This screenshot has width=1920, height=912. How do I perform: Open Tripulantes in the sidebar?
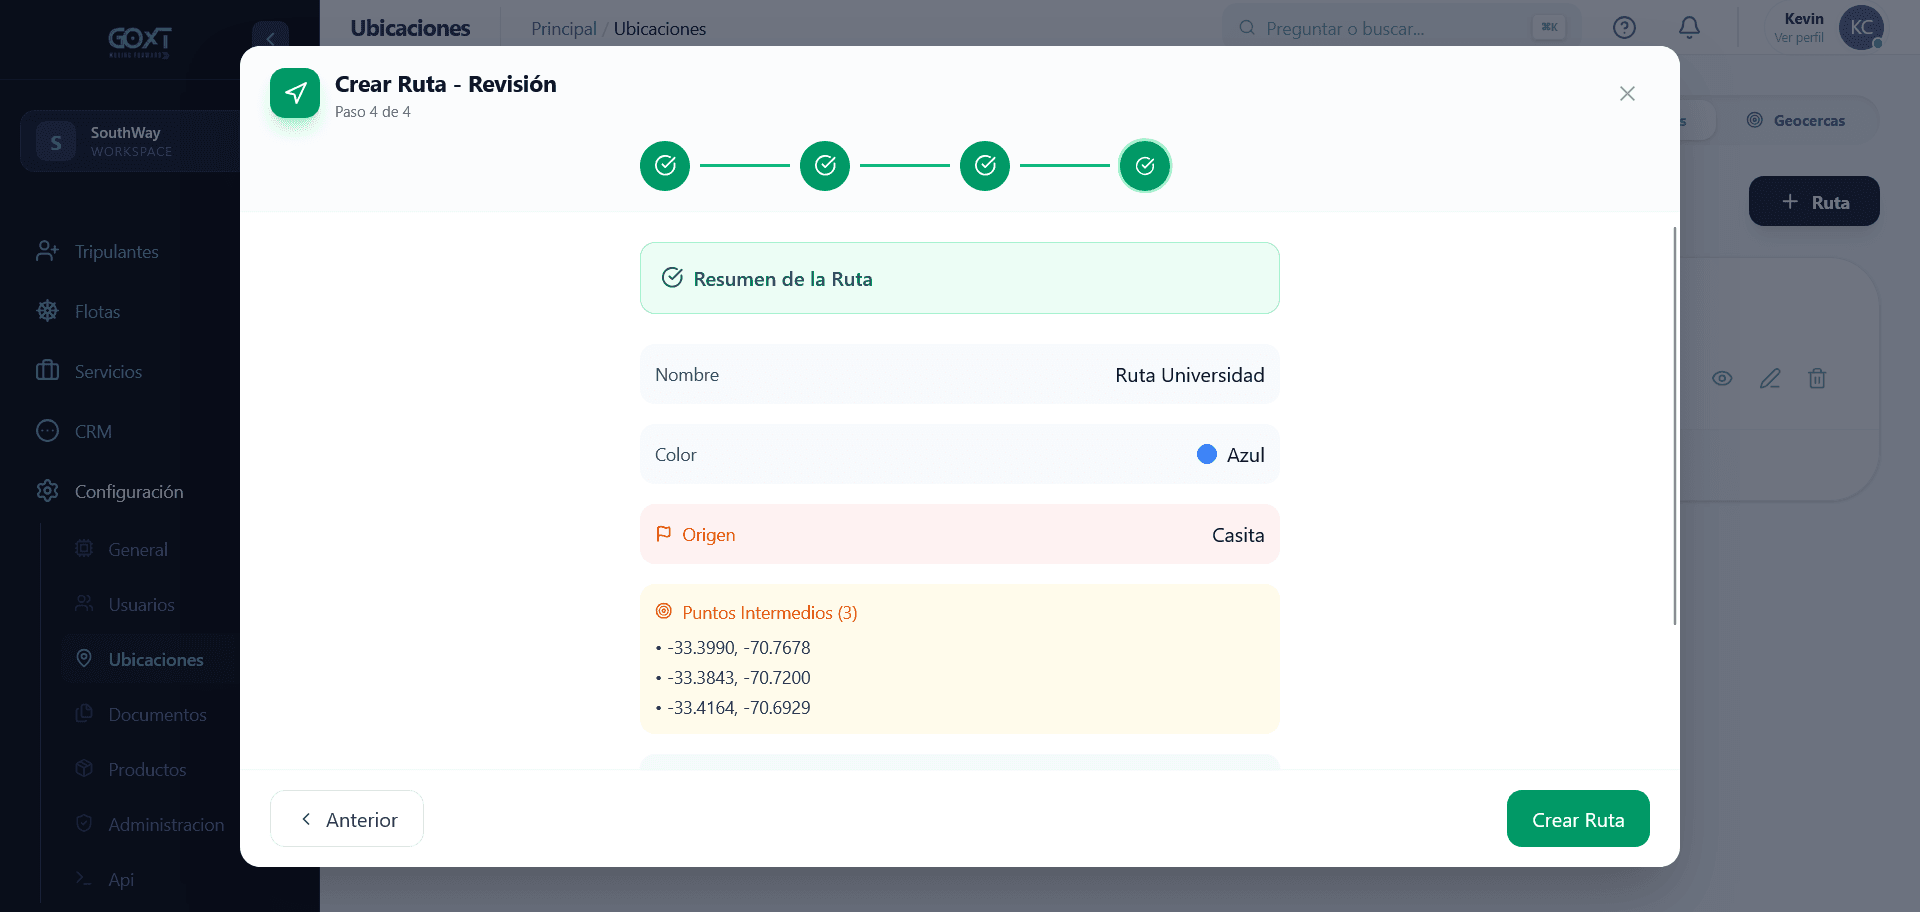point(116,251)
